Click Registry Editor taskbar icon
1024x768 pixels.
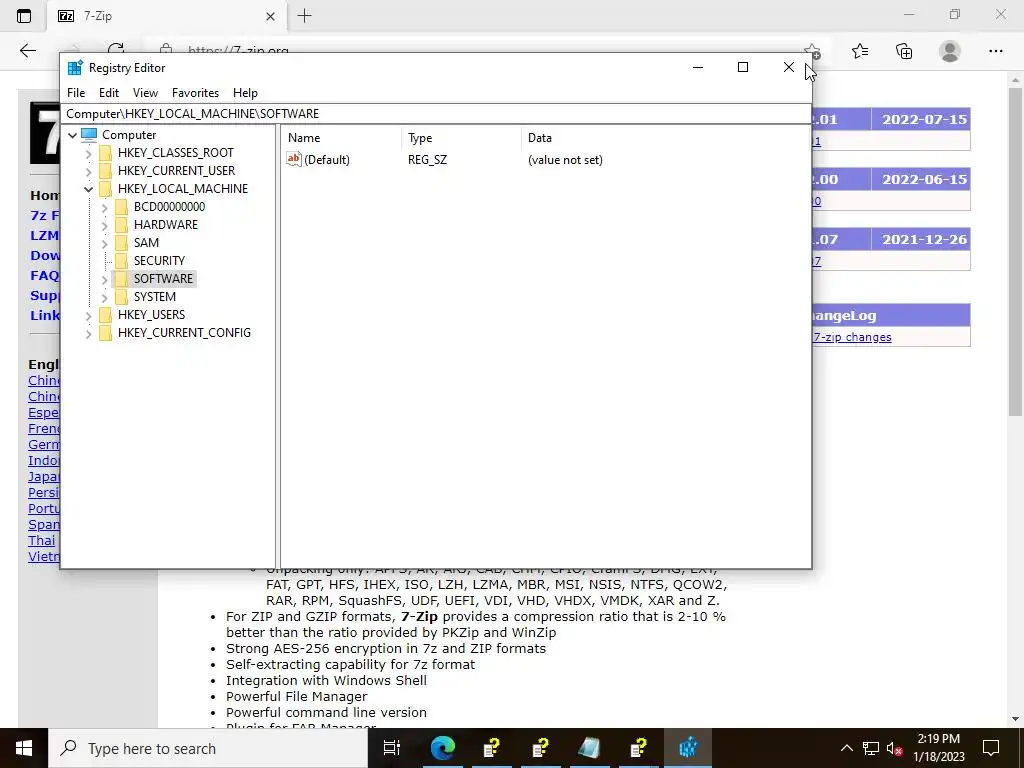[x=688, y=748]
